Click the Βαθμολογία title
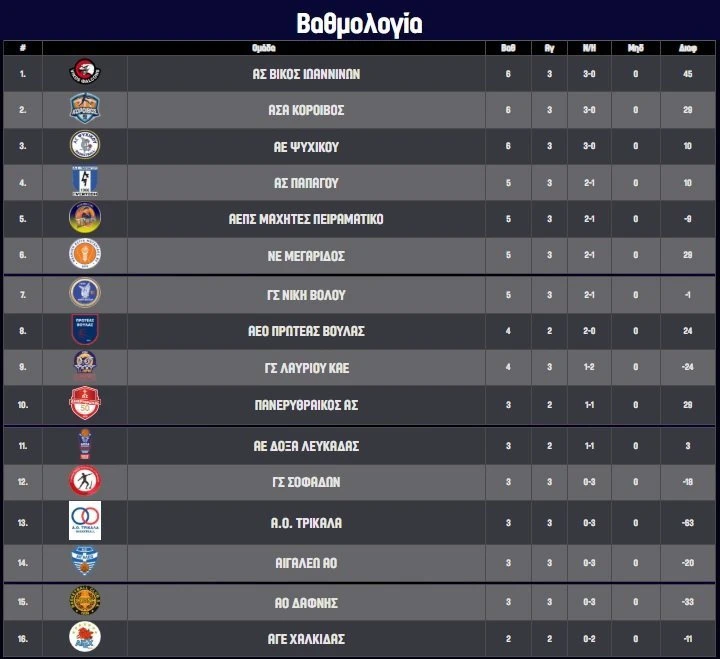 [x=360, y=22]
